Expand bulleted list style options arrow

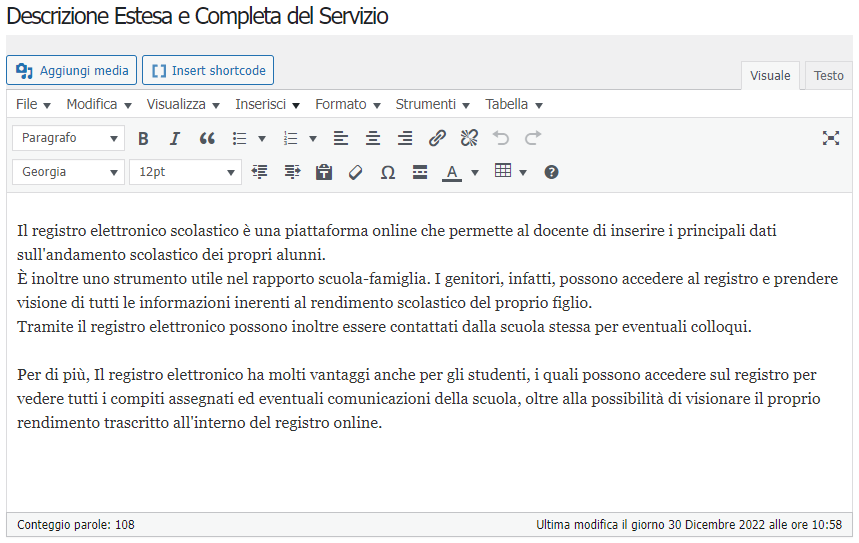coord(262,139)
